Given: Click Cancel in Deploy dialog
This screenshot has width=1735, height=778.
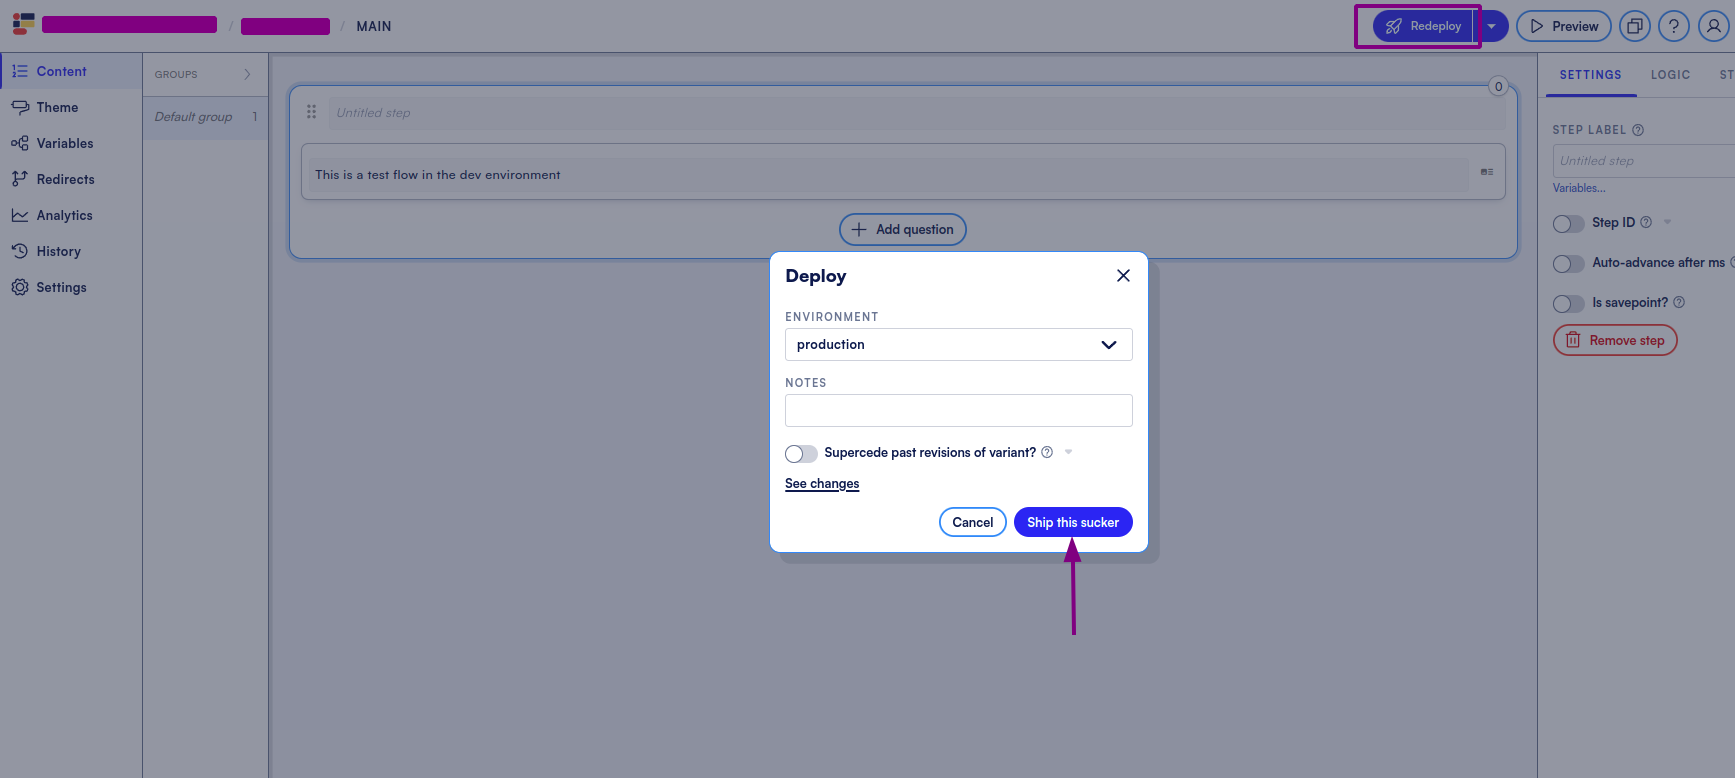Looking at the screenshot, I should pos(972,522).
